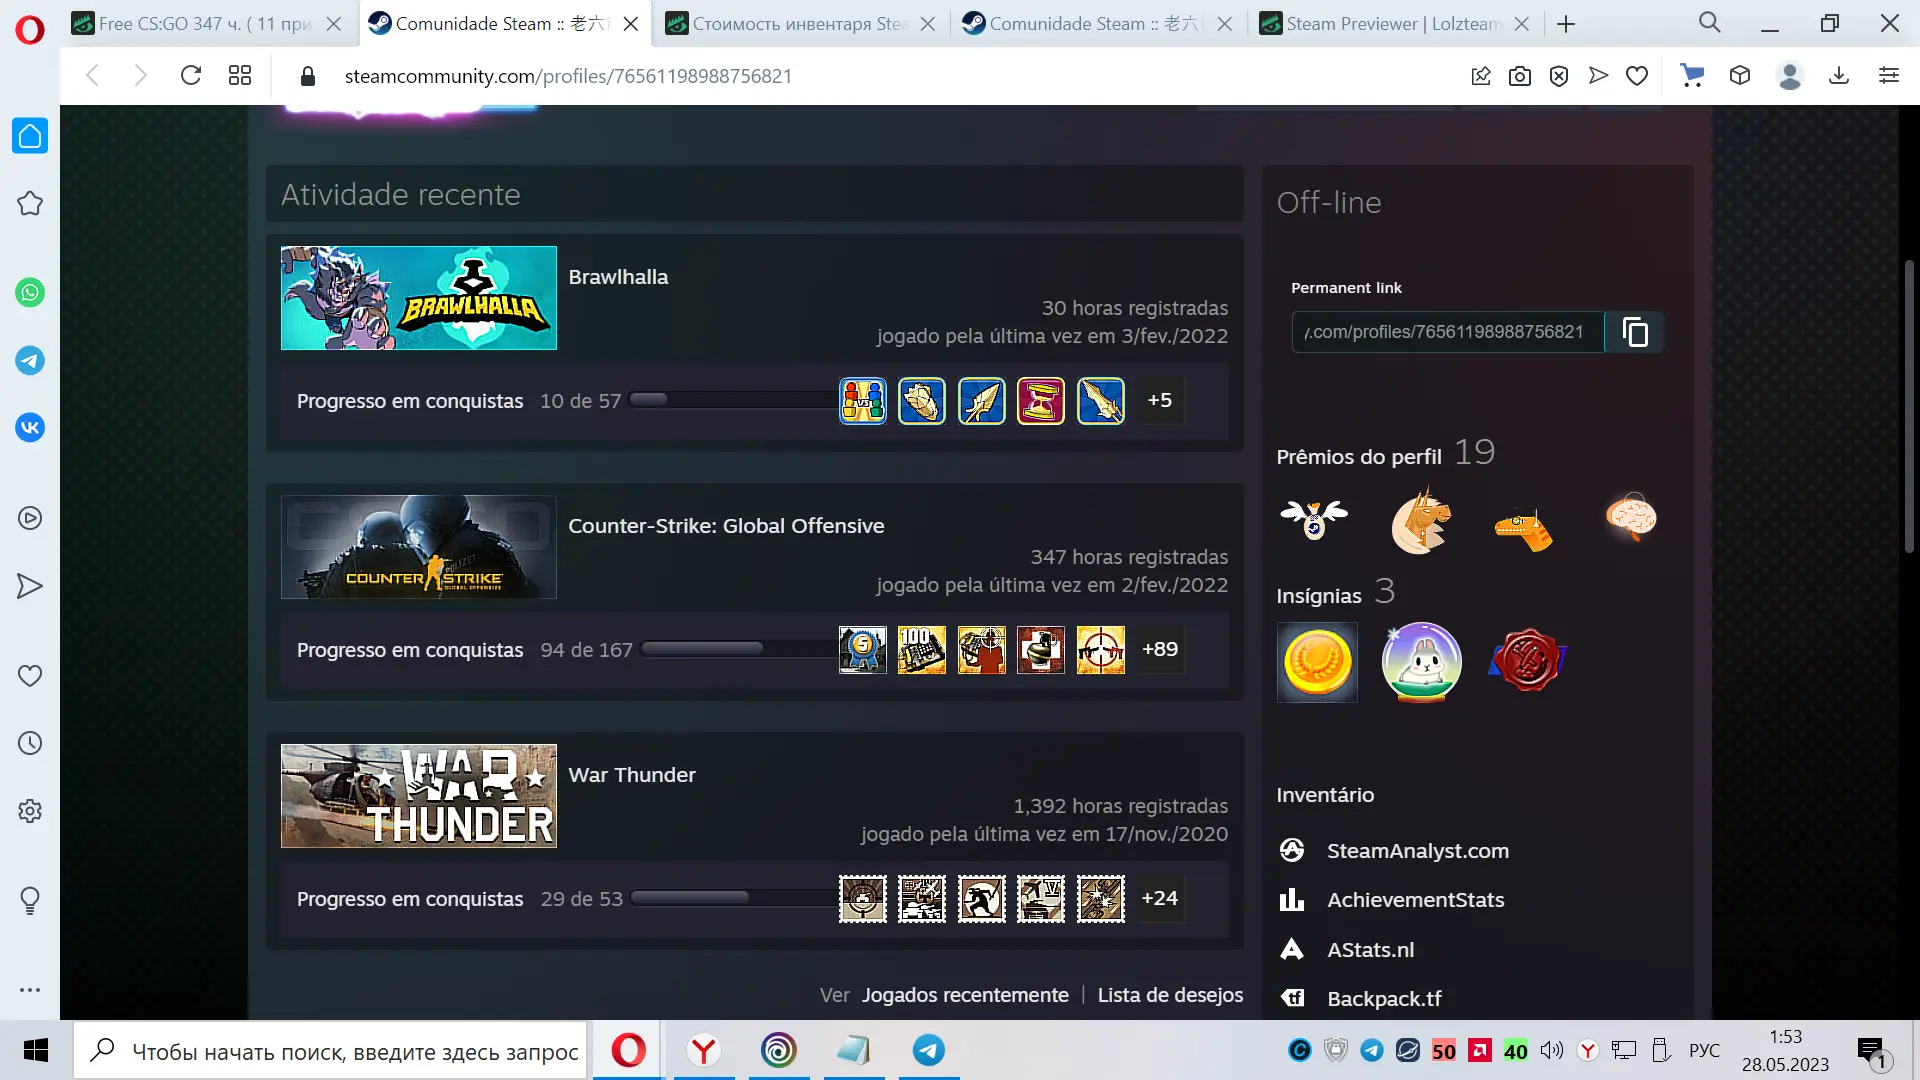Open the first Brawlhalla achievement icon
The width and height of the screenshot is (1920, 1080).
pos(863,401)
